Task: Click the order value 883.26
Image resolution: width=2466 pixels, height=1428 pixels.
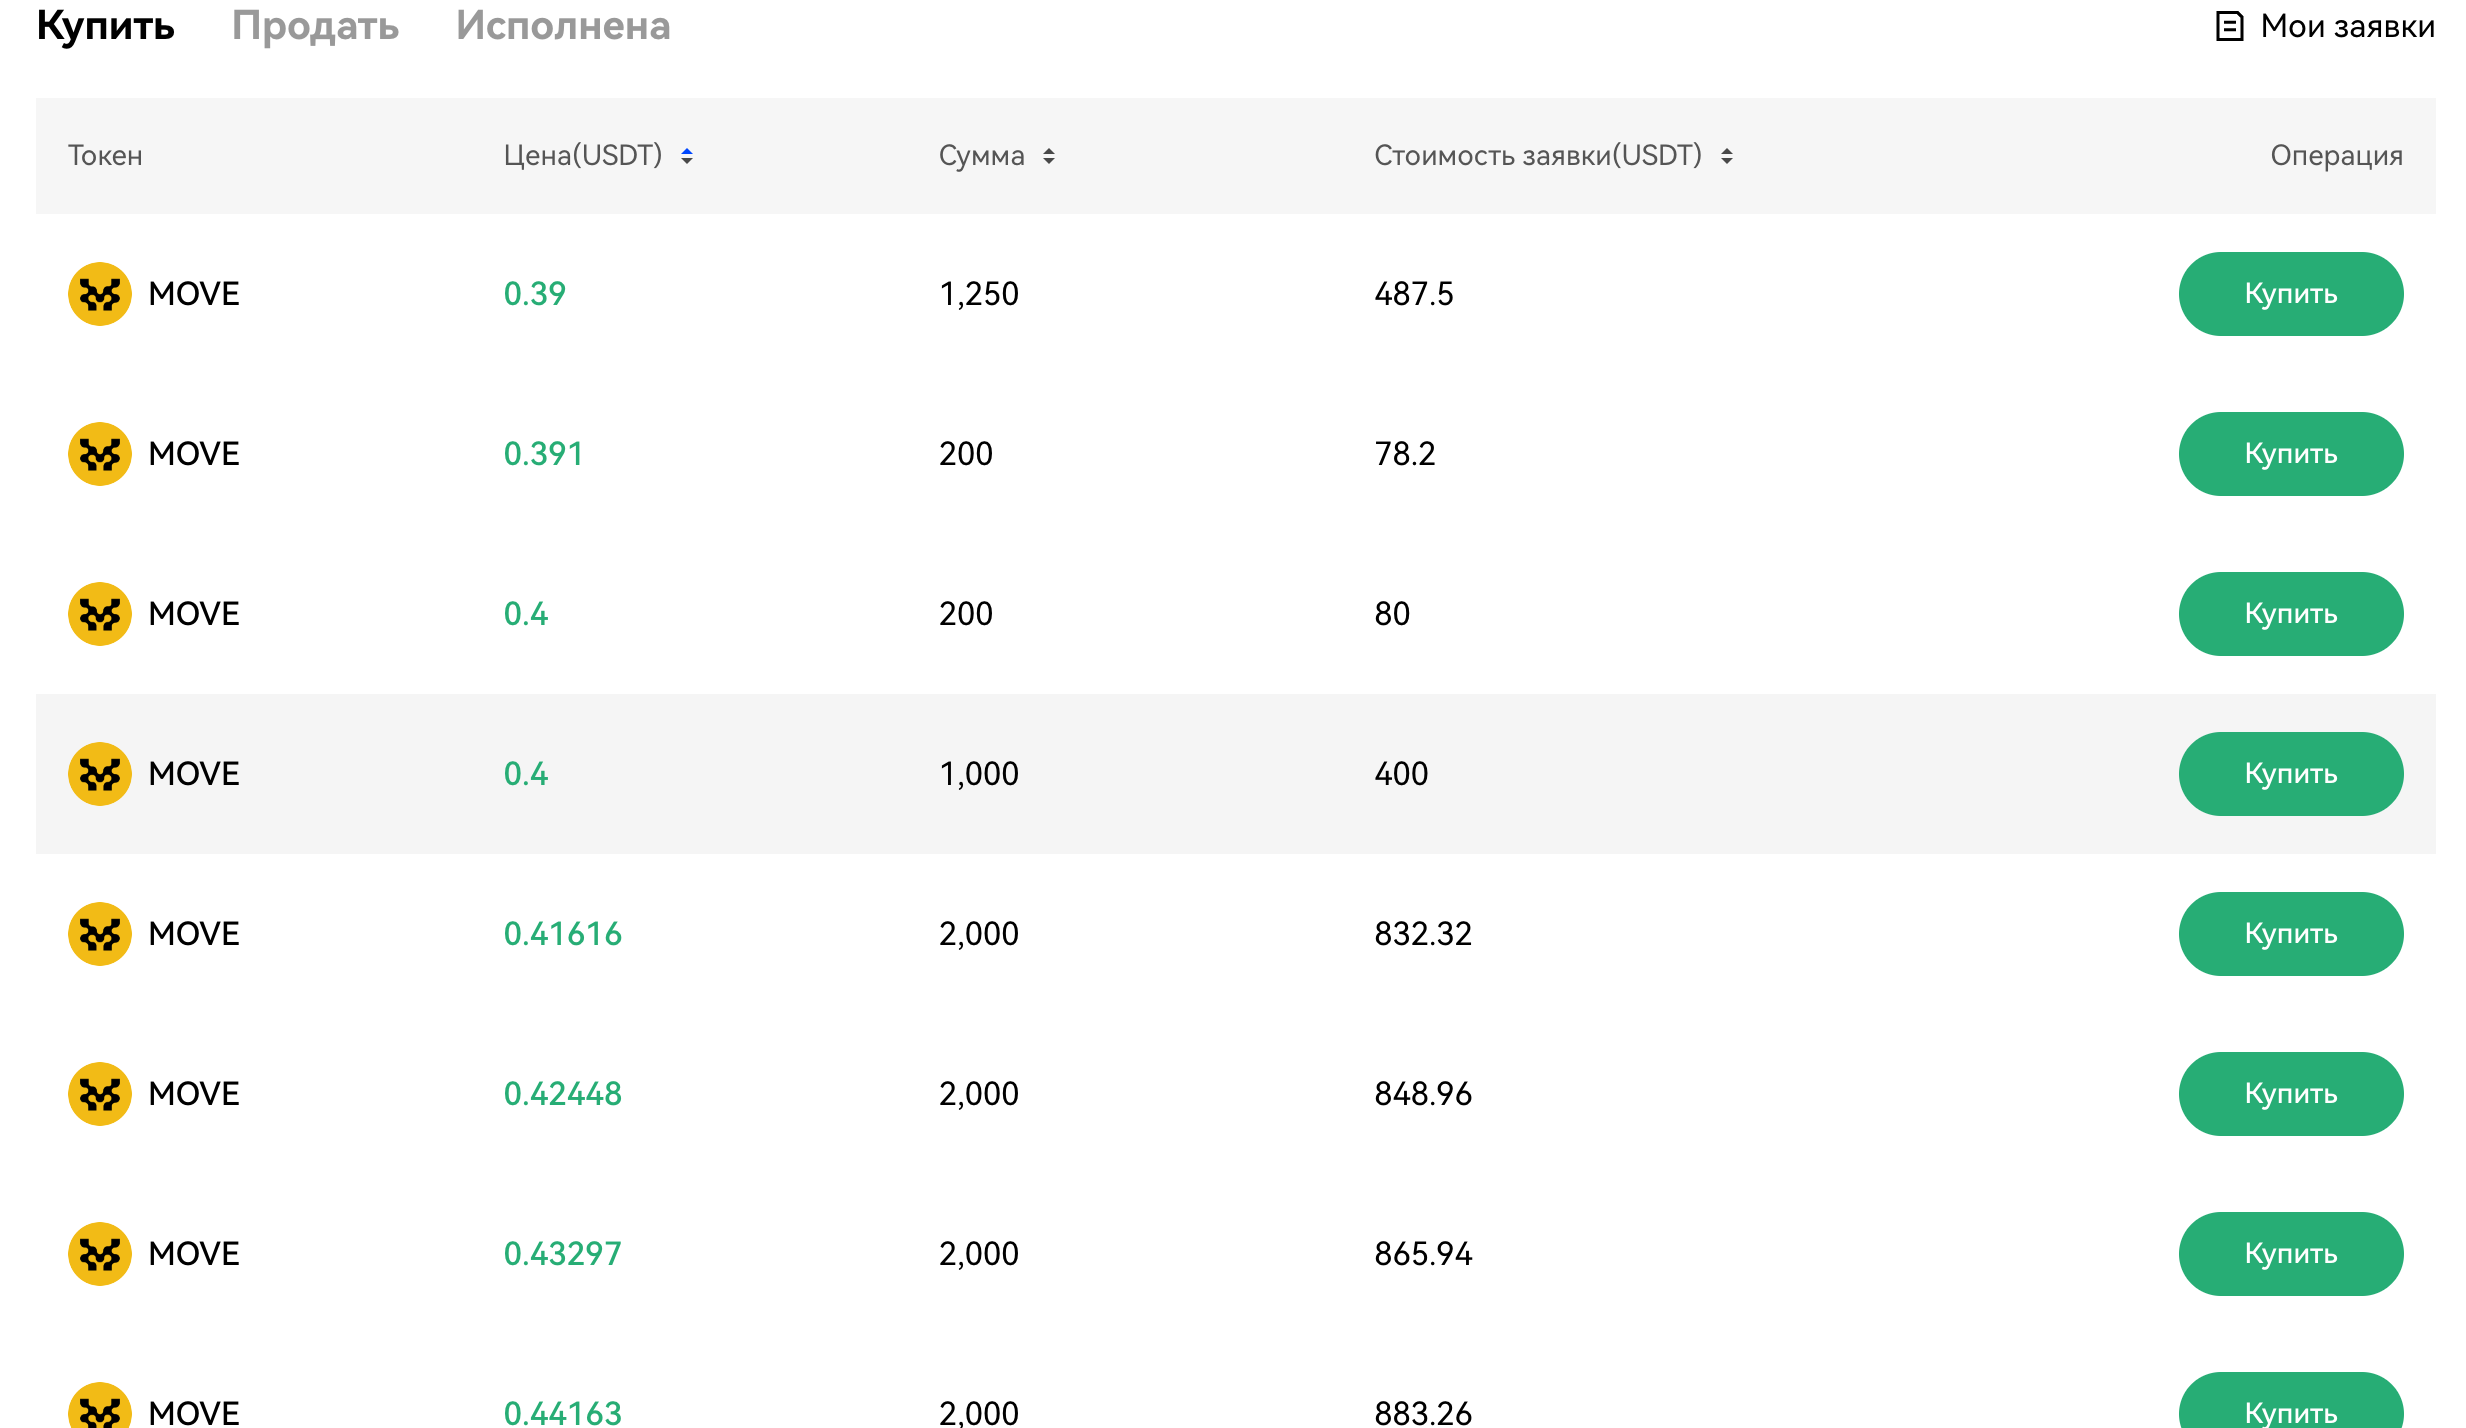Action: pyautogui.click(x=1423, y=1412)
